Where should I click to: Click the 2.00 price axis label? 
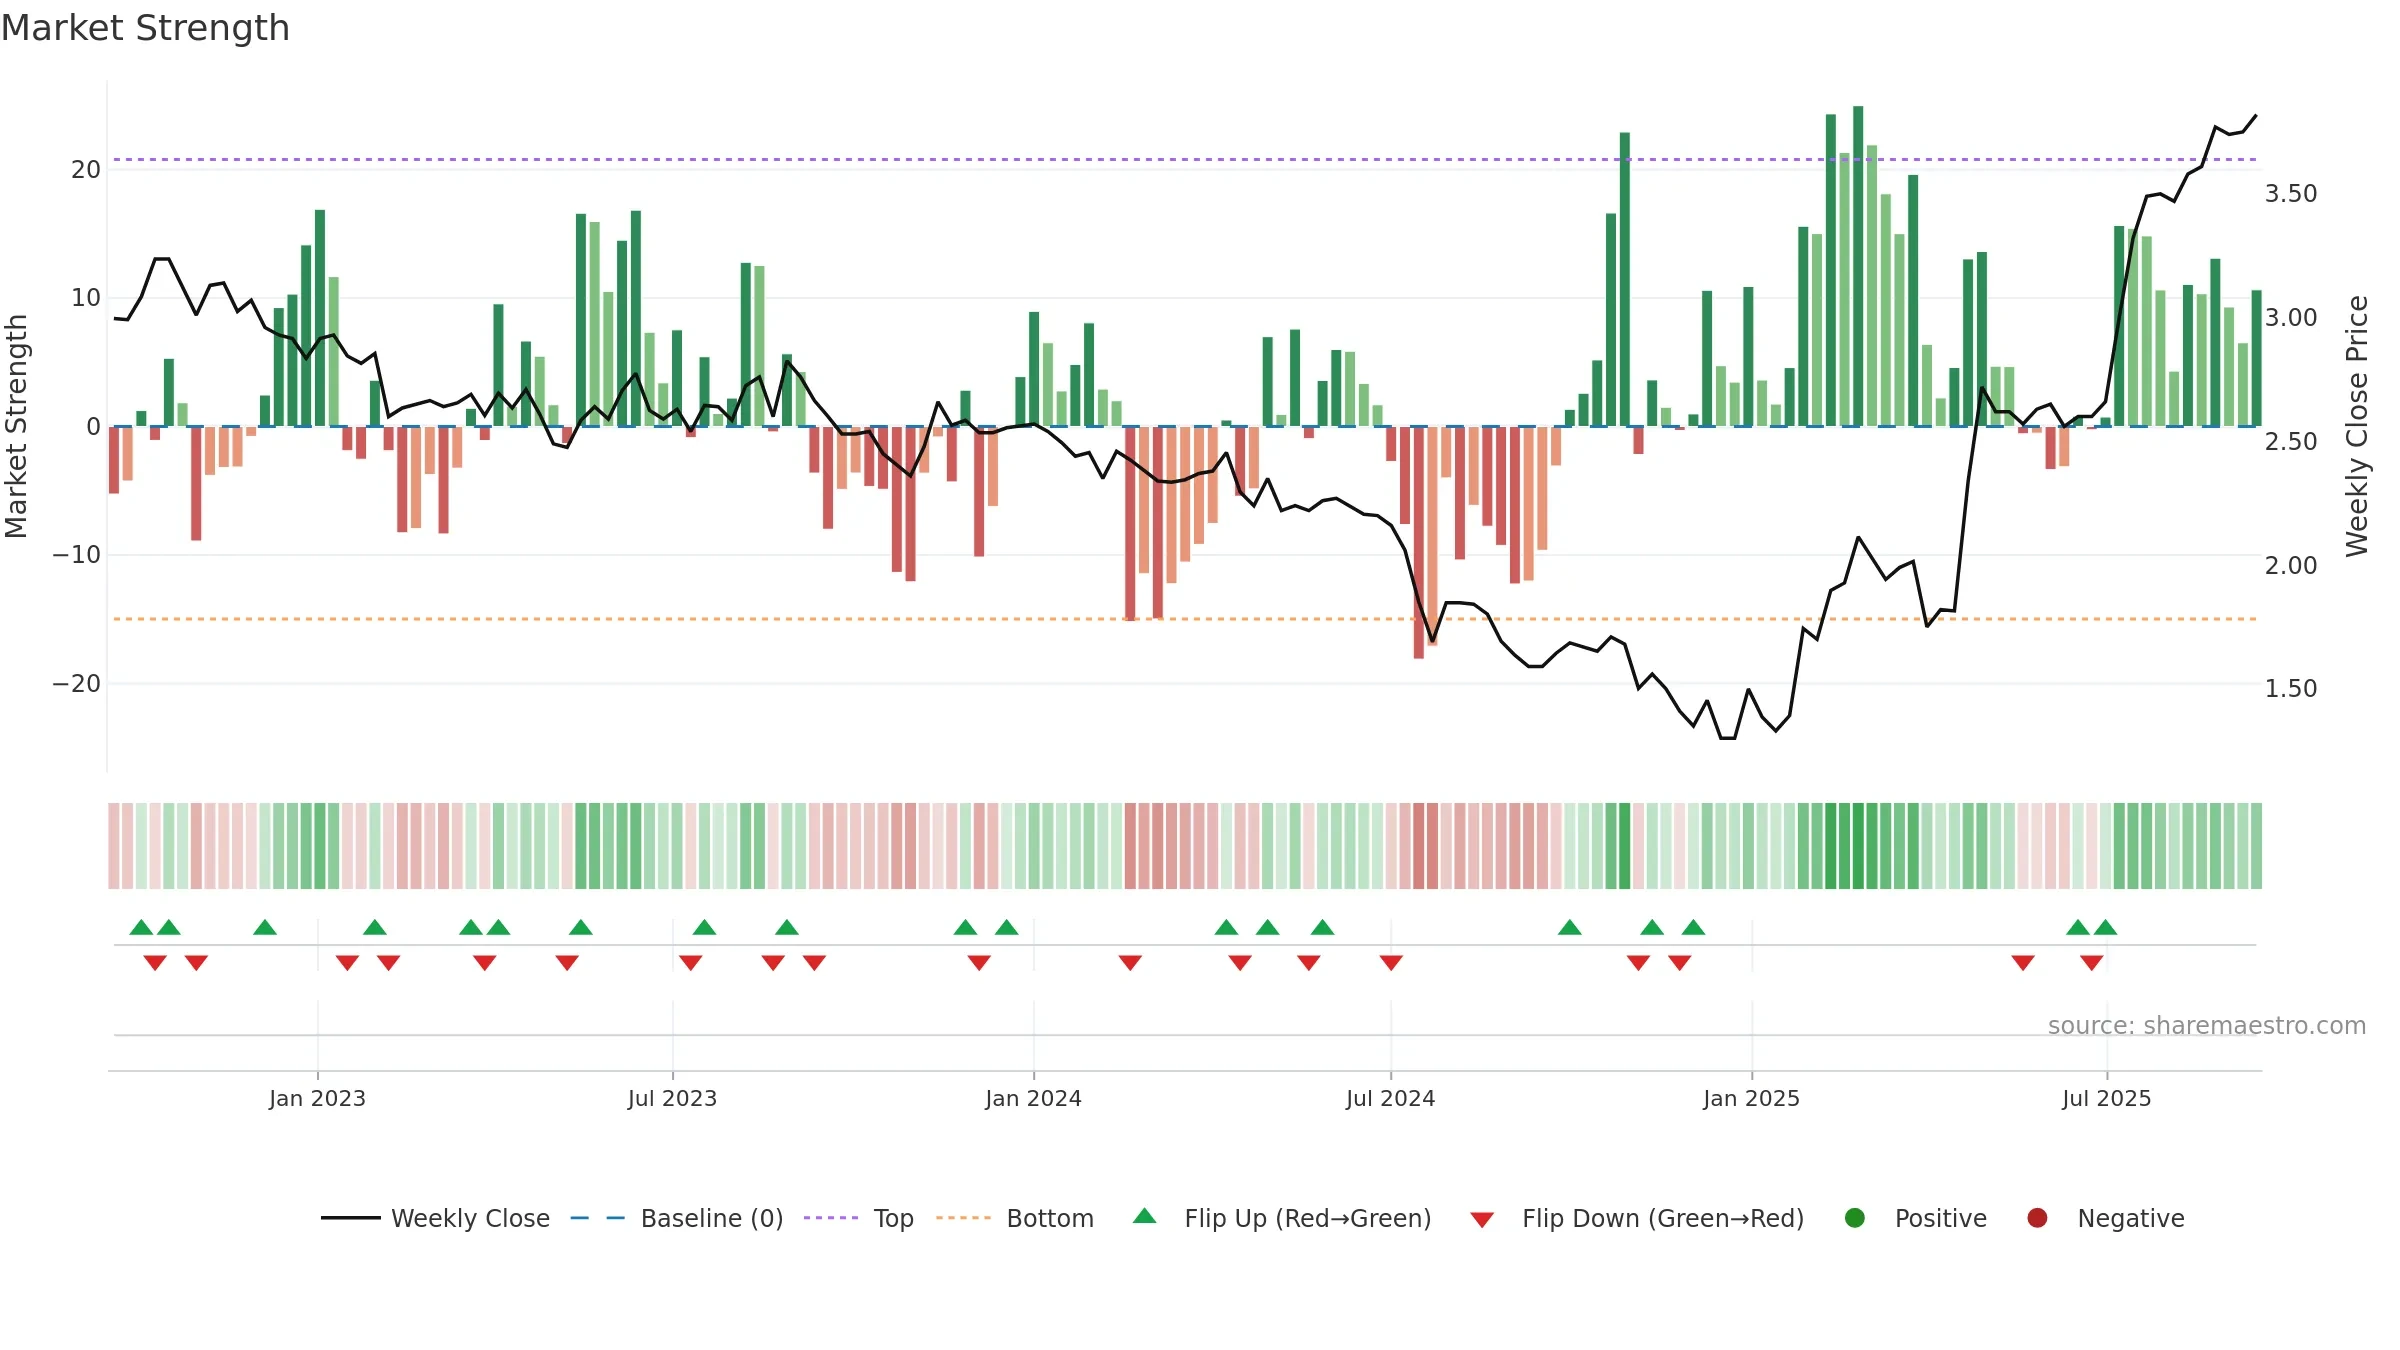click(x=2291, y=565)
